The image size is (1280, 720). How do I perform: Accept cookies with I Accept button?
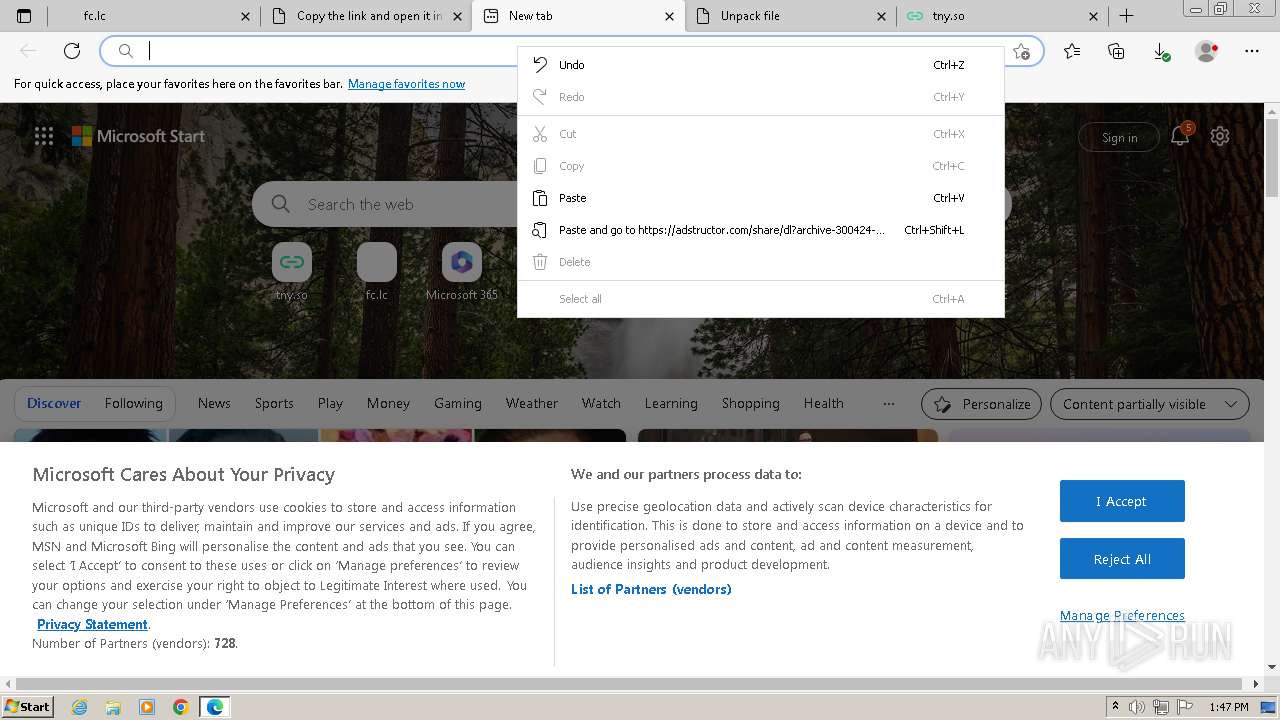coord(1122,501)
